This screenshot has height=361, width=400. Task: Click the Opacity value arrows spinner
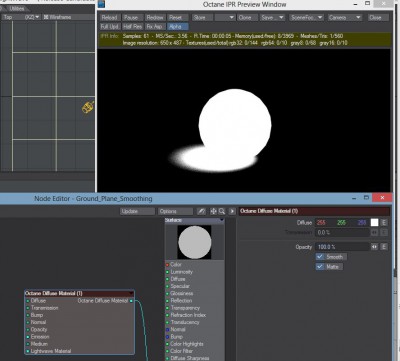pos(374,247)
